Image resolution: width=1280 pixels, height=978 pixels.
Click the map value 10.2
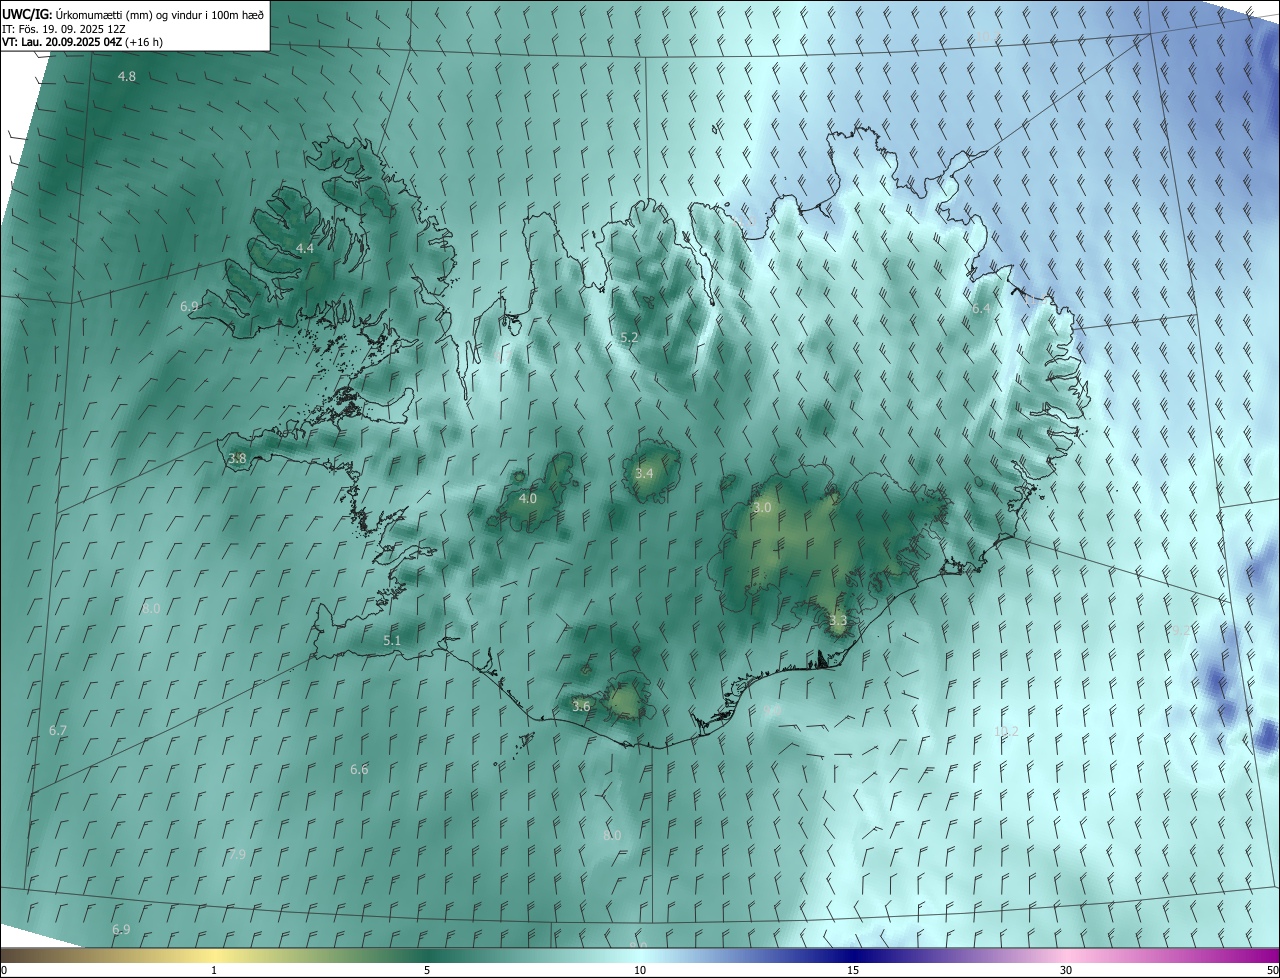point(1006,732)
